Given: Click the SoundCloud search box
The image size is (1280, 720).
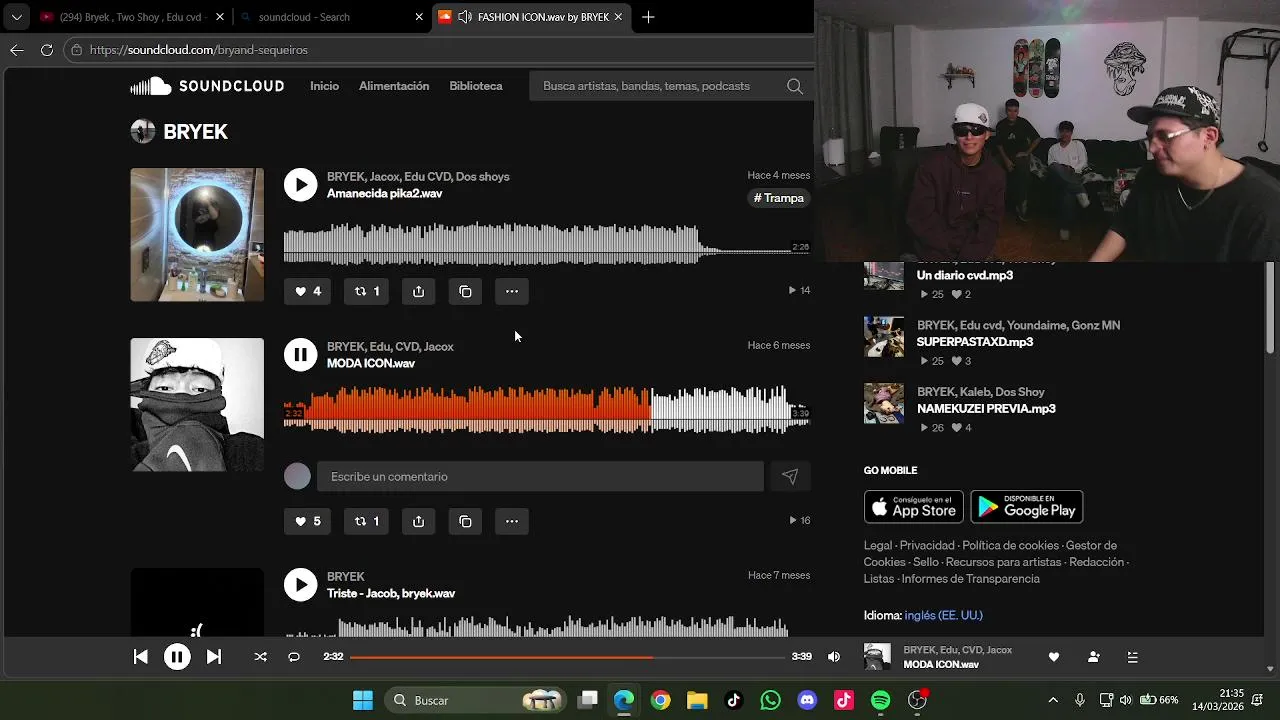Looking at the screenshot, I should tap(670, 86).
